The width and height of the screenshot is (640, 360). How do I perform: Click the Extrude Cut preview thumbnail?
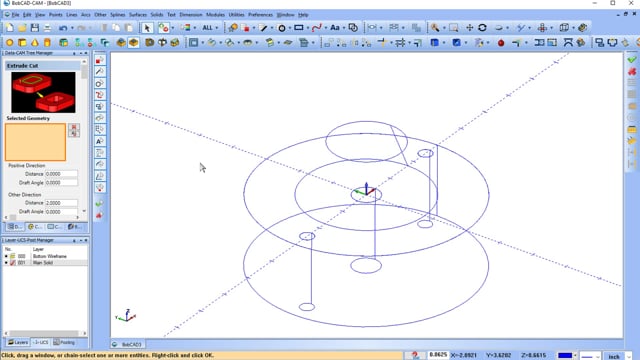pos(43,93)
